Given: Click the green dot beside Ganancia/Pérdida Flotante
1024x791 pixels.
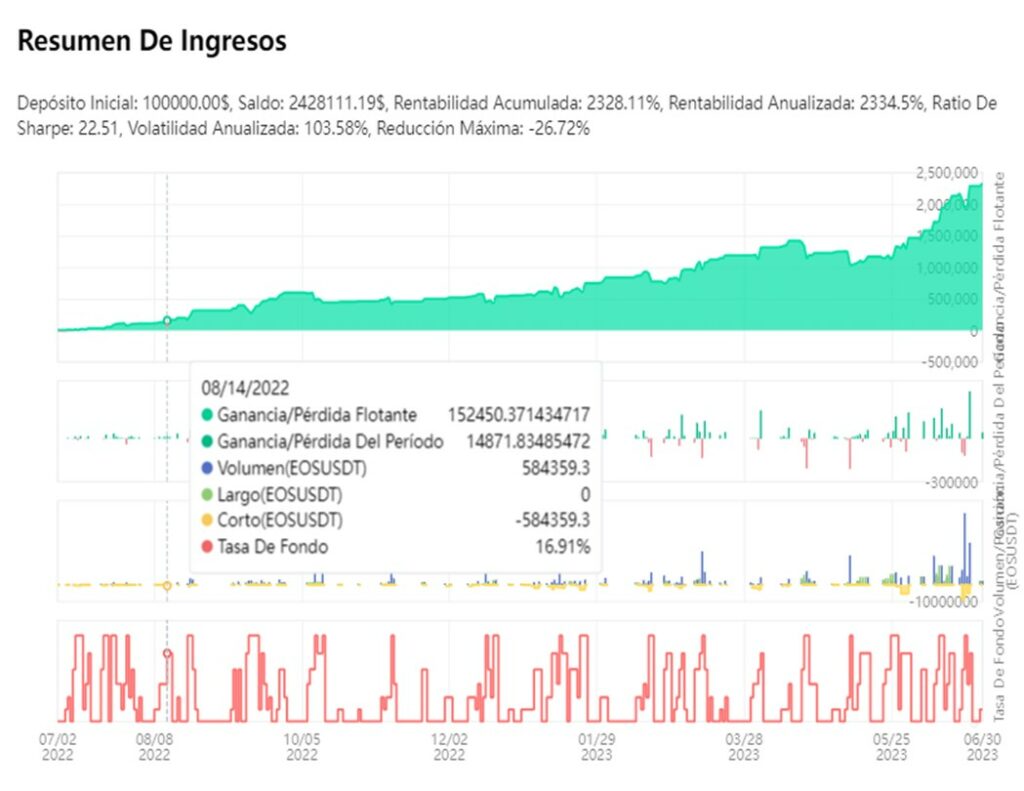Looking at the screenshot, I should (207, 415).
